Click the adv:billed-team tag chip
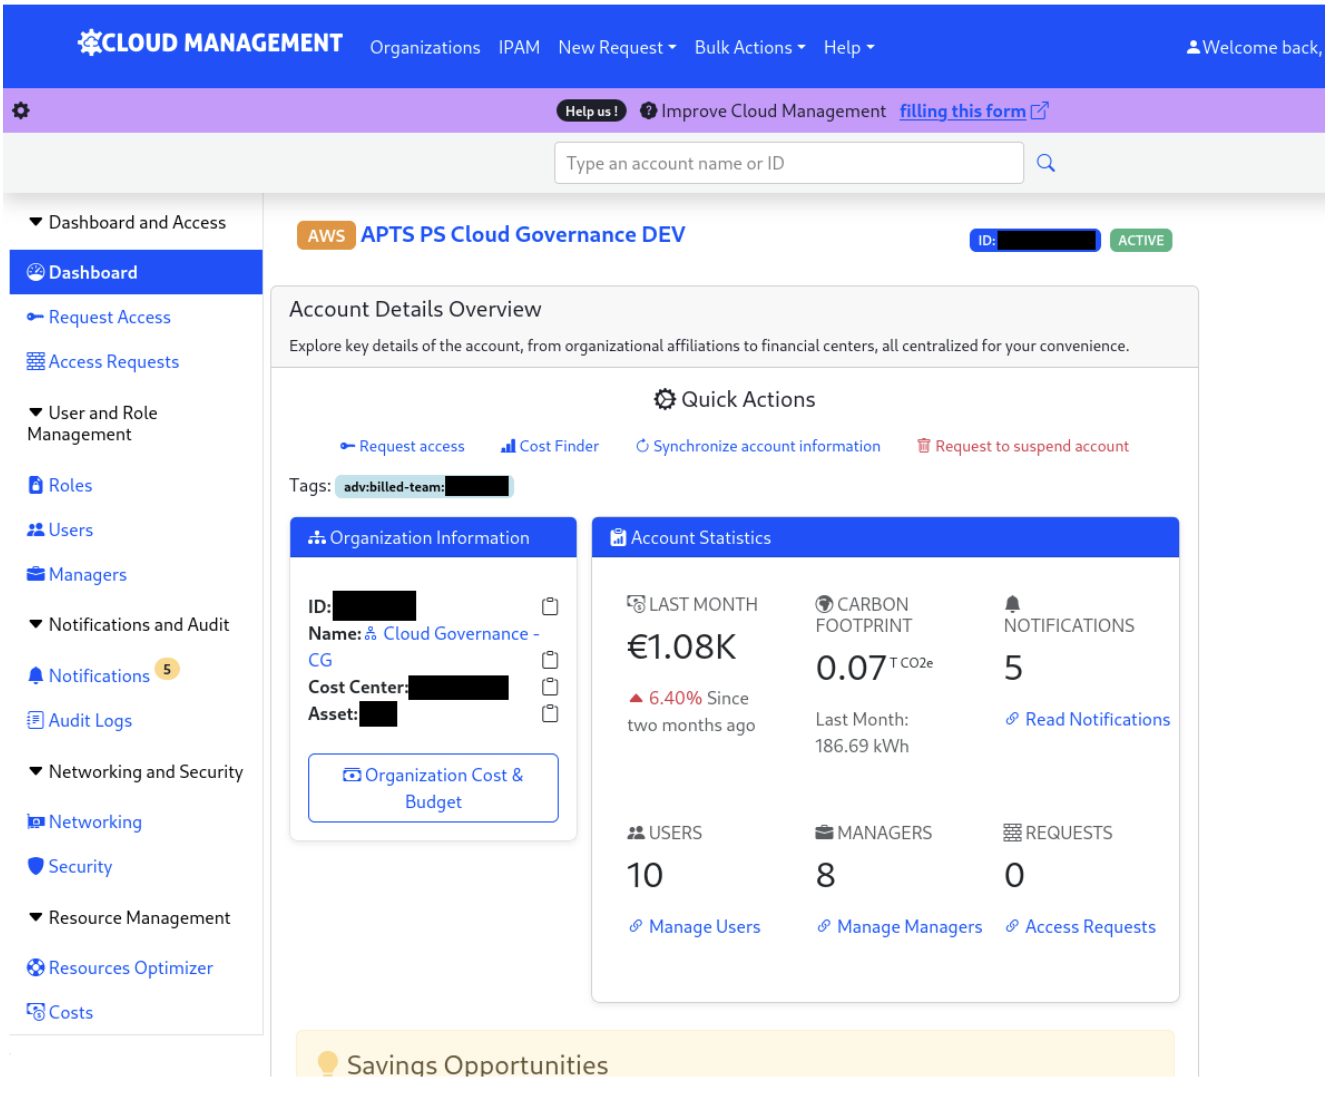Image resolution: width=1332 pixels, height=1108 pixels. click(x=424, y=487)
